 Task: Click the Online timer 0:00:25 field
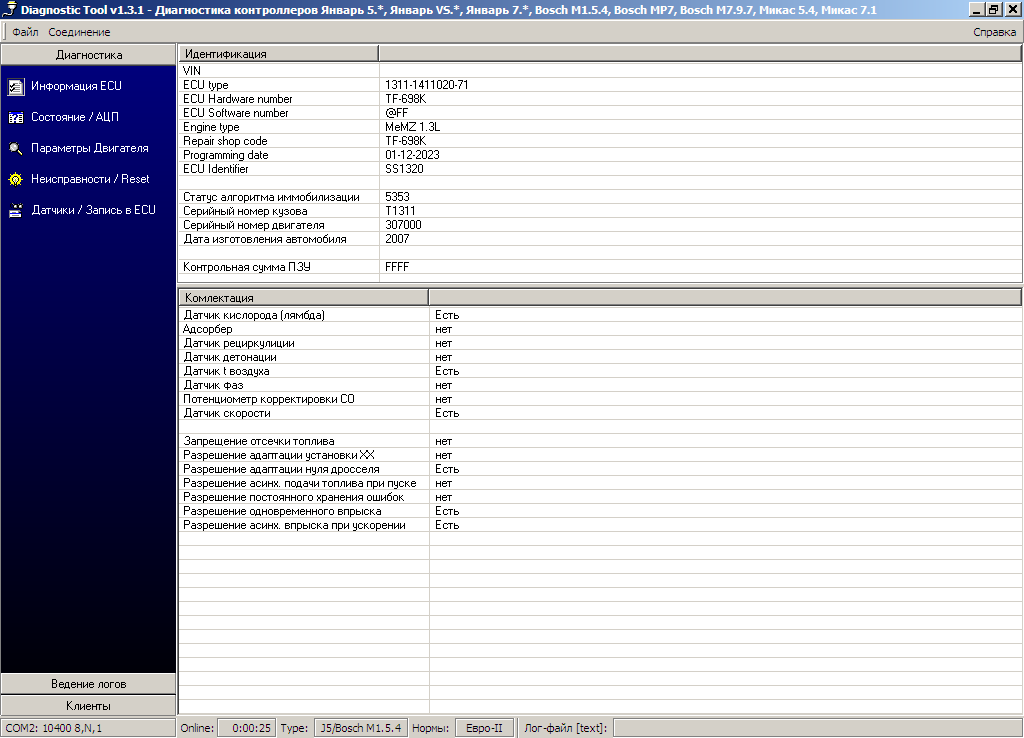247,728
